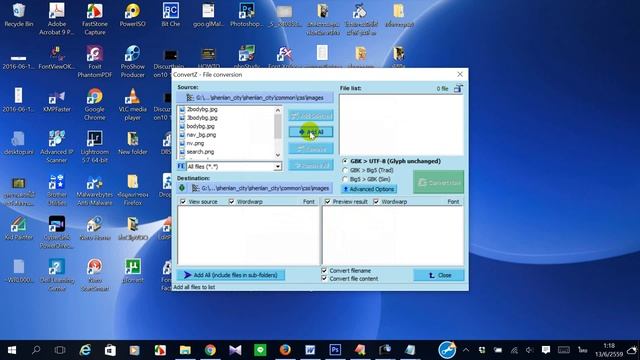640x360 pixels.
Task: Open Adobe Acrobat 9 desktop shortcut
Action: pos(56,18)
